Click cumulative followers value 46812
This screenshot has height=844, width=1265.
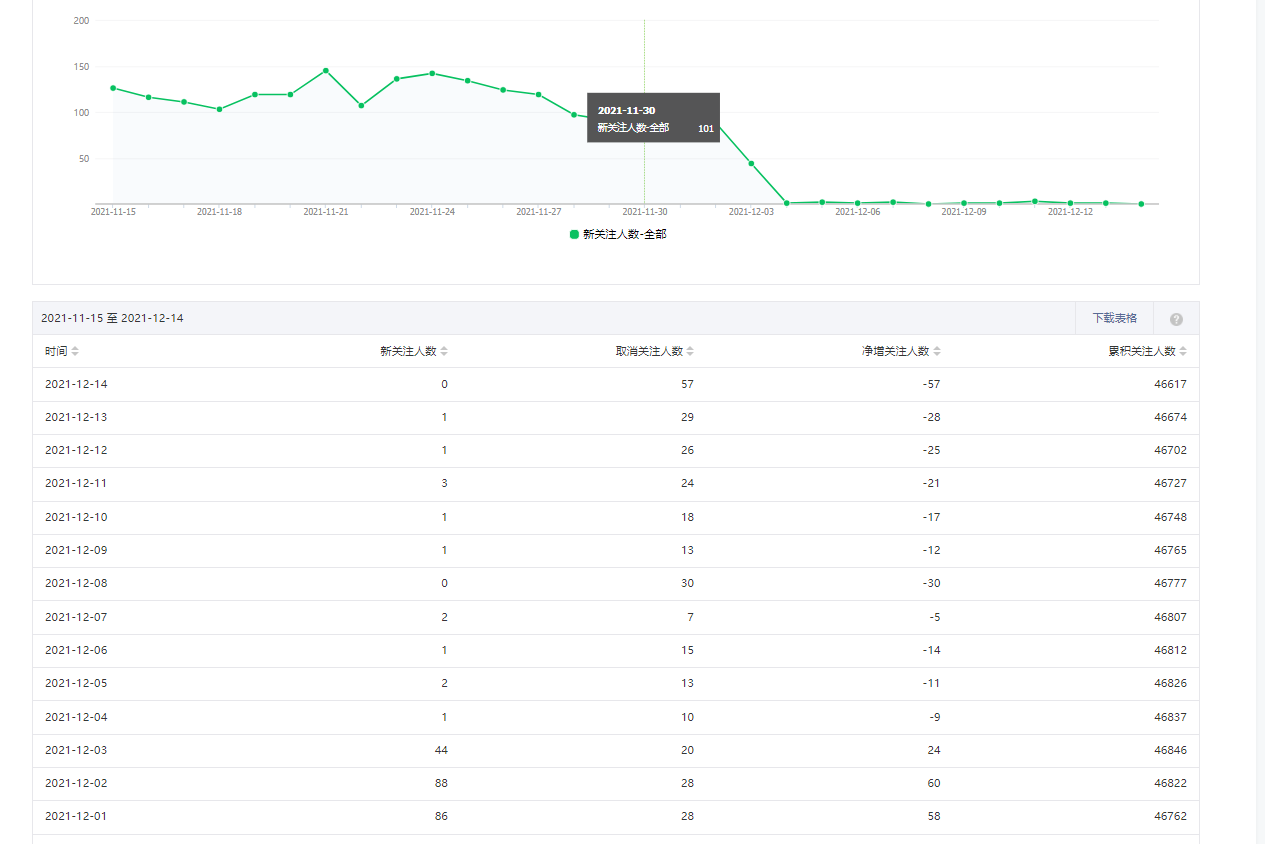1170,650
